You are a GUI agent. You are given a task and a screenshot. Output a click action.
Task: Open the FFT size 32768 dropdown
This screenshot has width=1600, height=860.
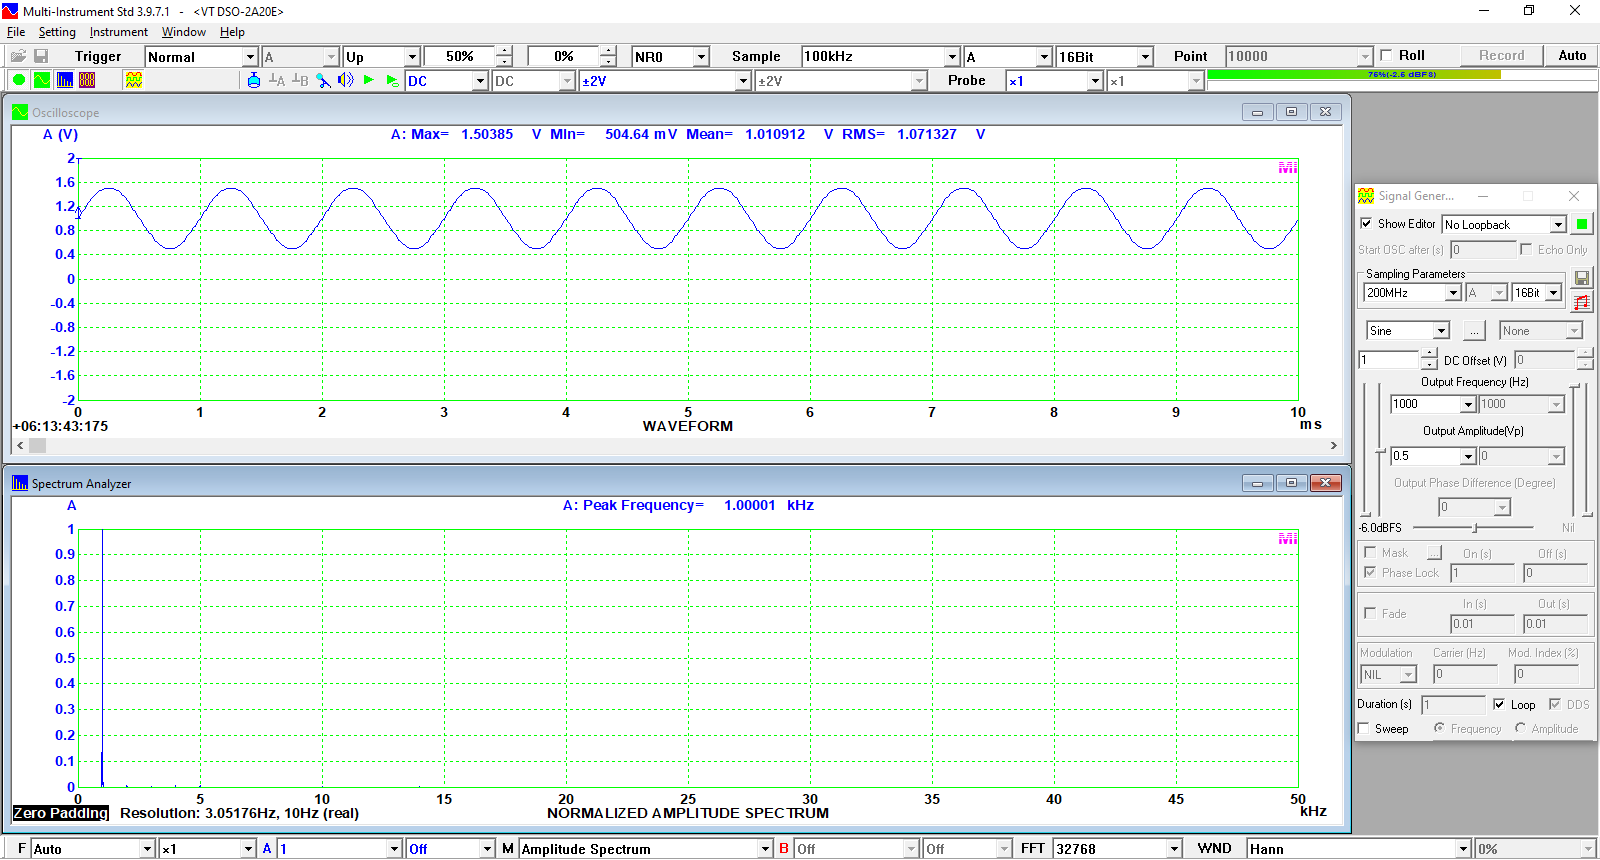pyautogui.click(x=1118, y=849)
